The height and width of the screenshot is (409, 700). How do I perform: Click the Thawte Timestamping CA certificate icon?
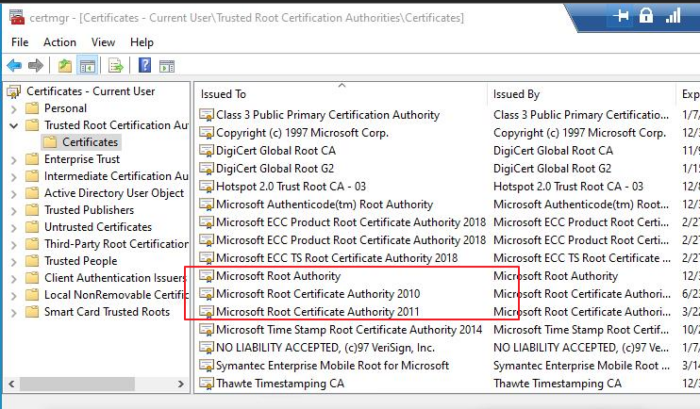click(206, 384)
